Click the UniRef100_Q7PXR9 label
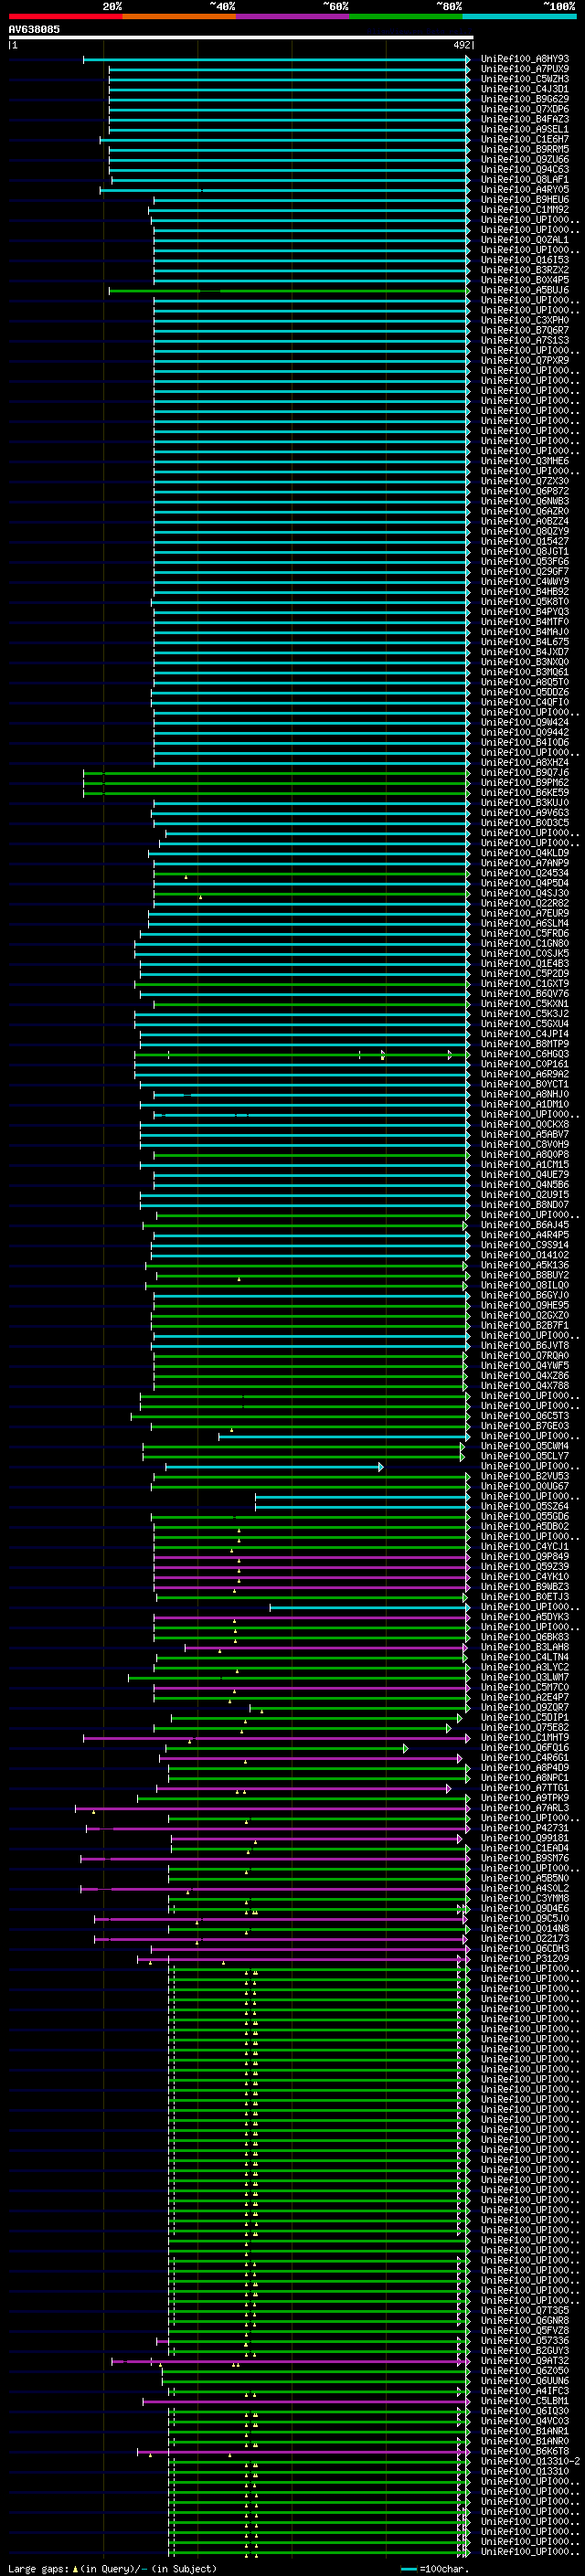The image size is (585, 2576). (525, 360)
